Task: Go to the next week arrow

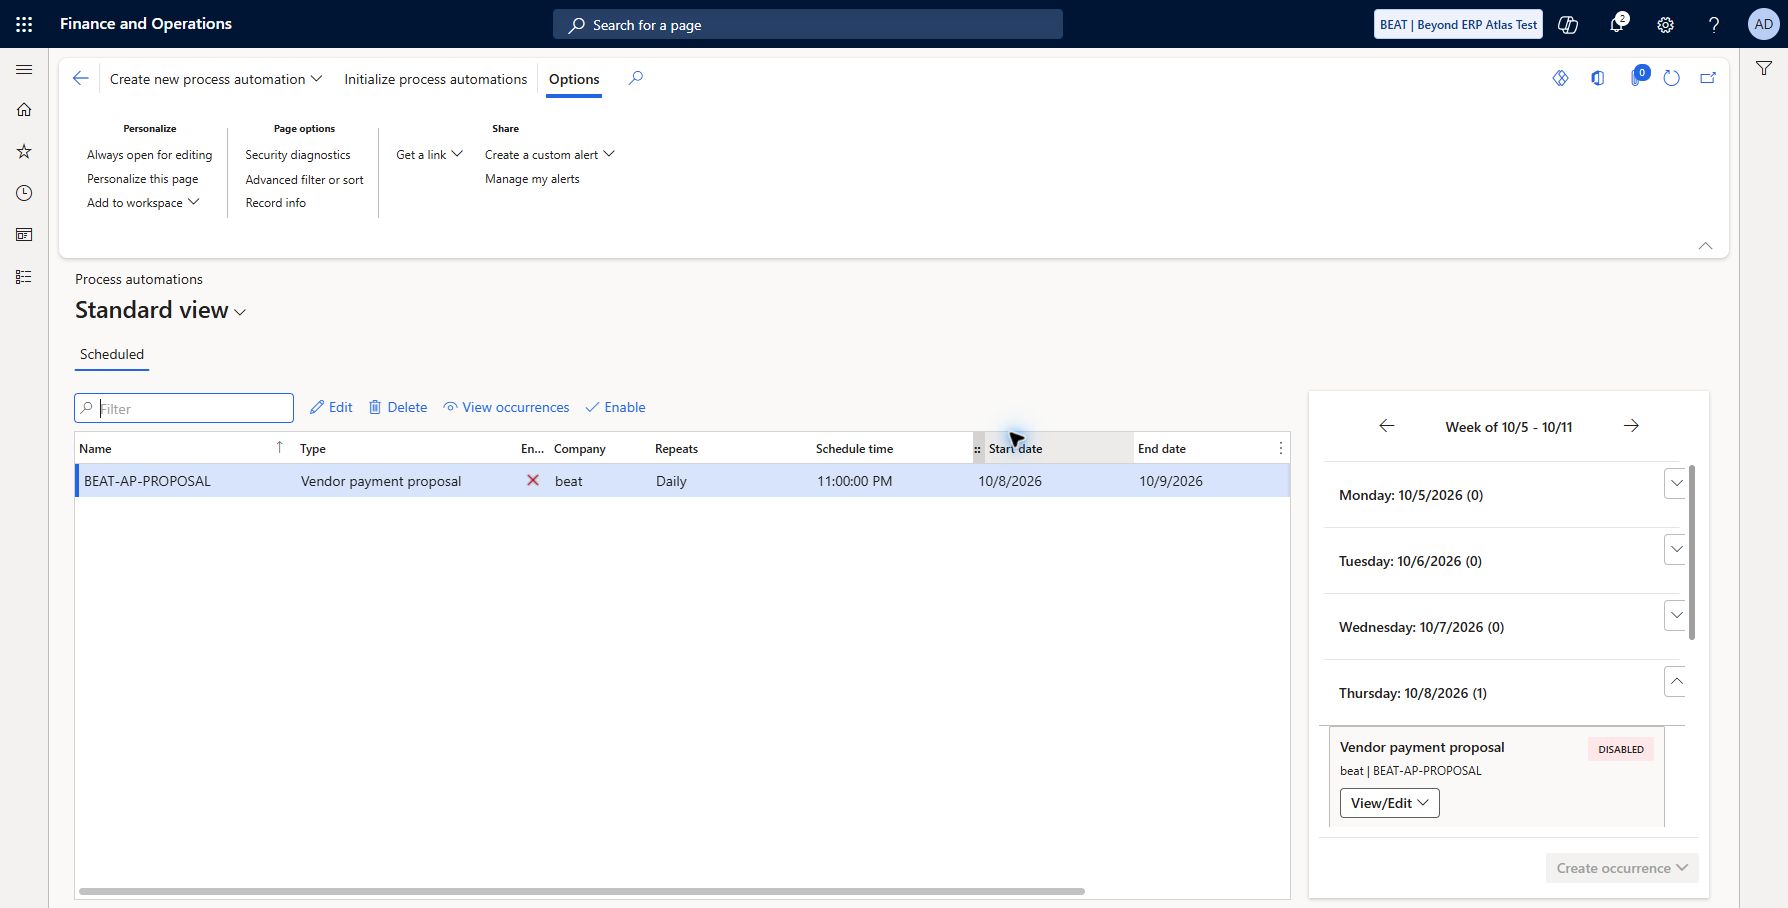Action: click(1631, 426)
